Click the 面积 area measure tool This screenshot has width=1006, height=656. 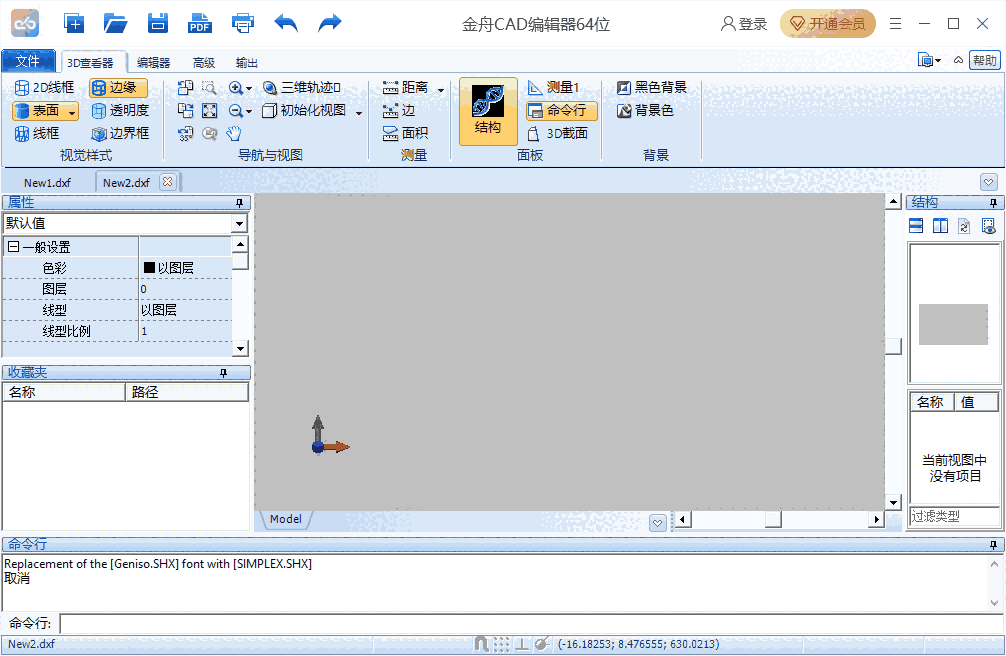[405, 134]
